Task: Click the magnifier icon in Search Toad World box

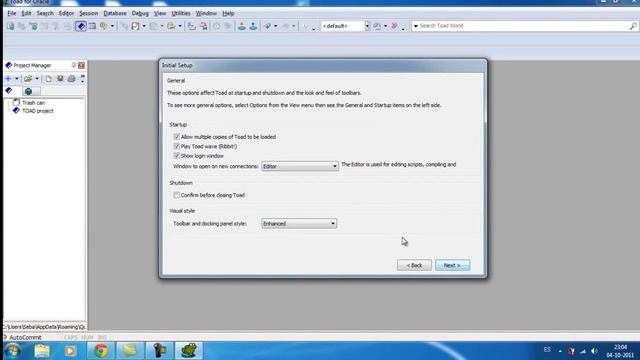Action: (633, 26)
